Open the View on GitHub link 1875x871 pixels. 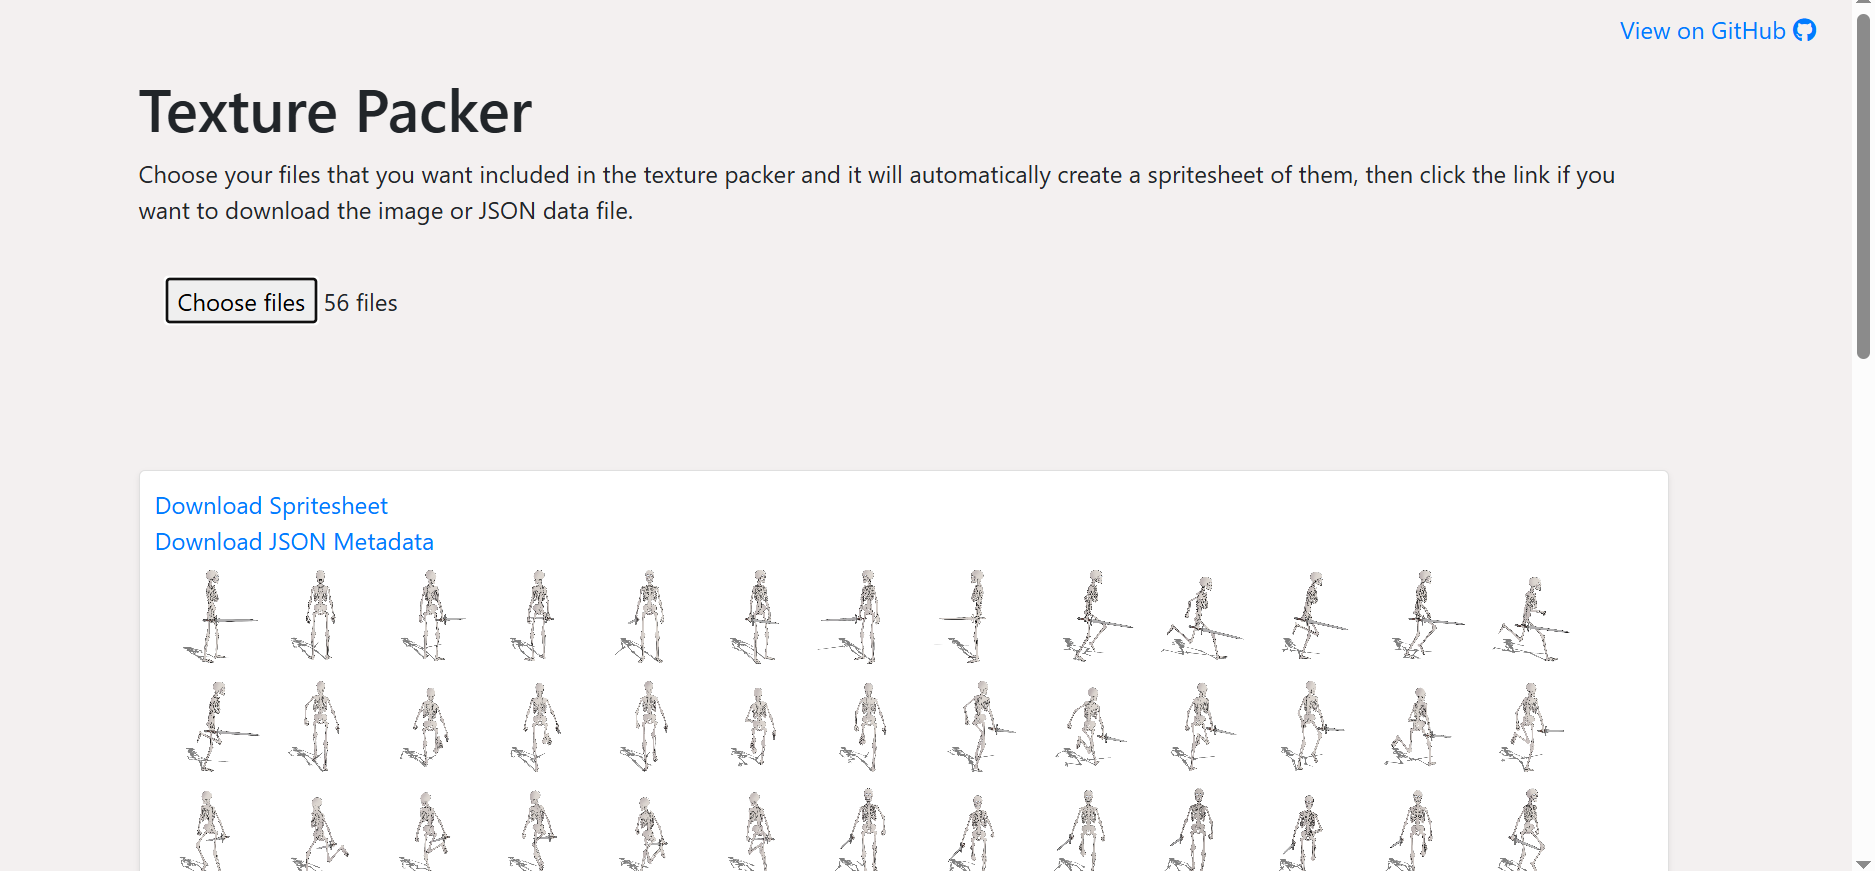tap(1702, 31)
